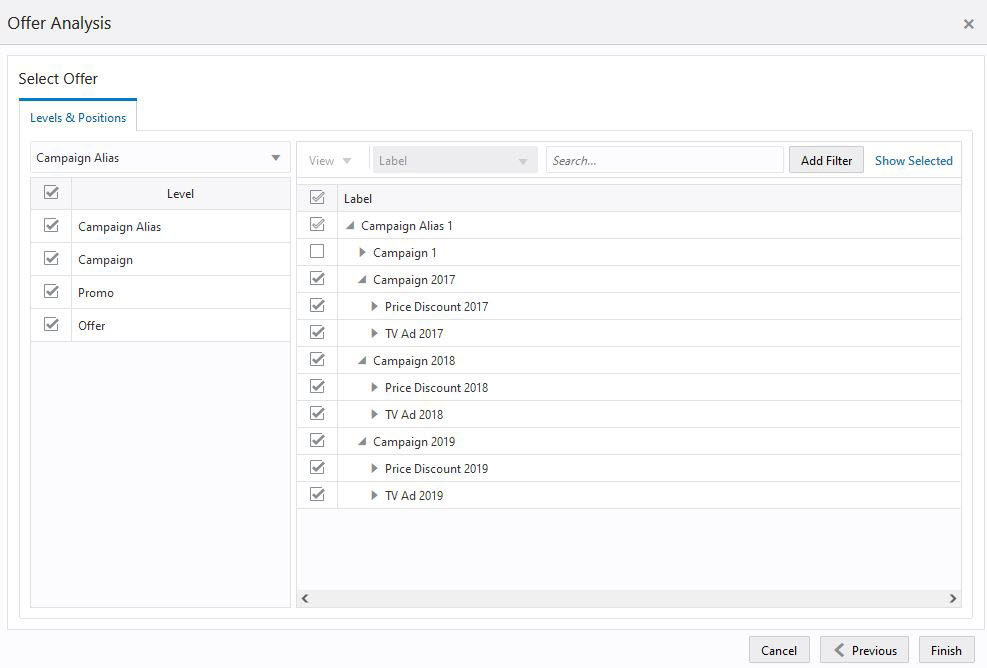The image size is (987, 668).
Task: Toggle the select-all checkbox above Level list
Action: point(51,192)
